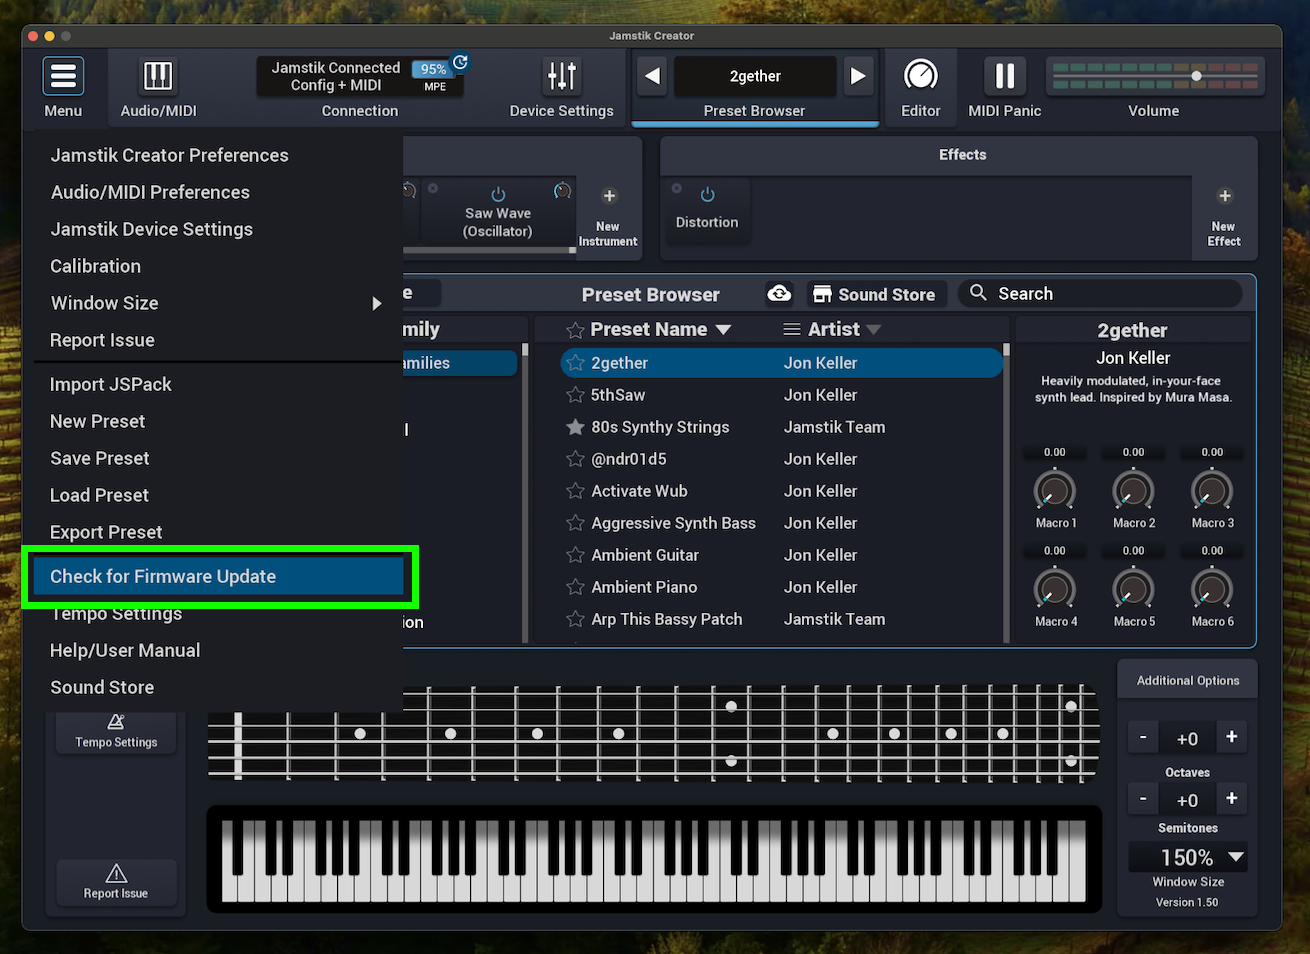Favorite Activate Wub preset star
Viewport: 1310px width, 954px height.
point(575,491)
